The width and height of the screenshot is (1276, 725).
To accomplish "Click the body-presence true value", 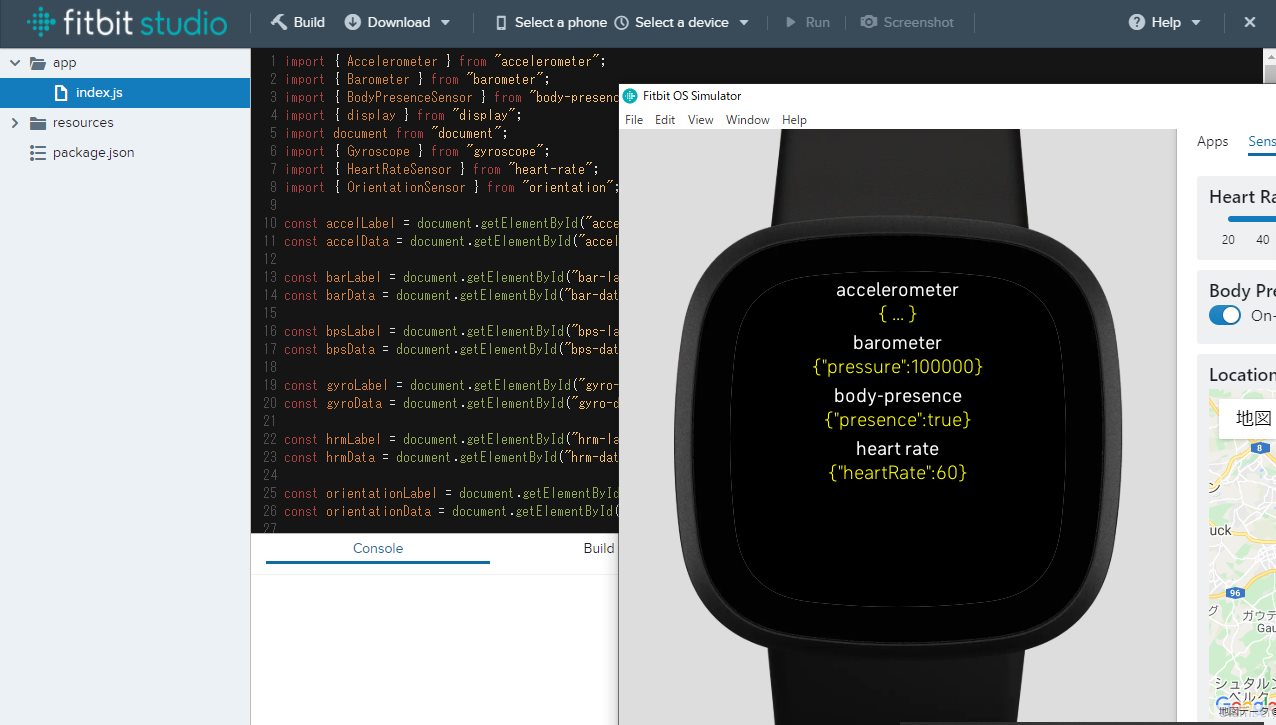I will click(898, 420).
